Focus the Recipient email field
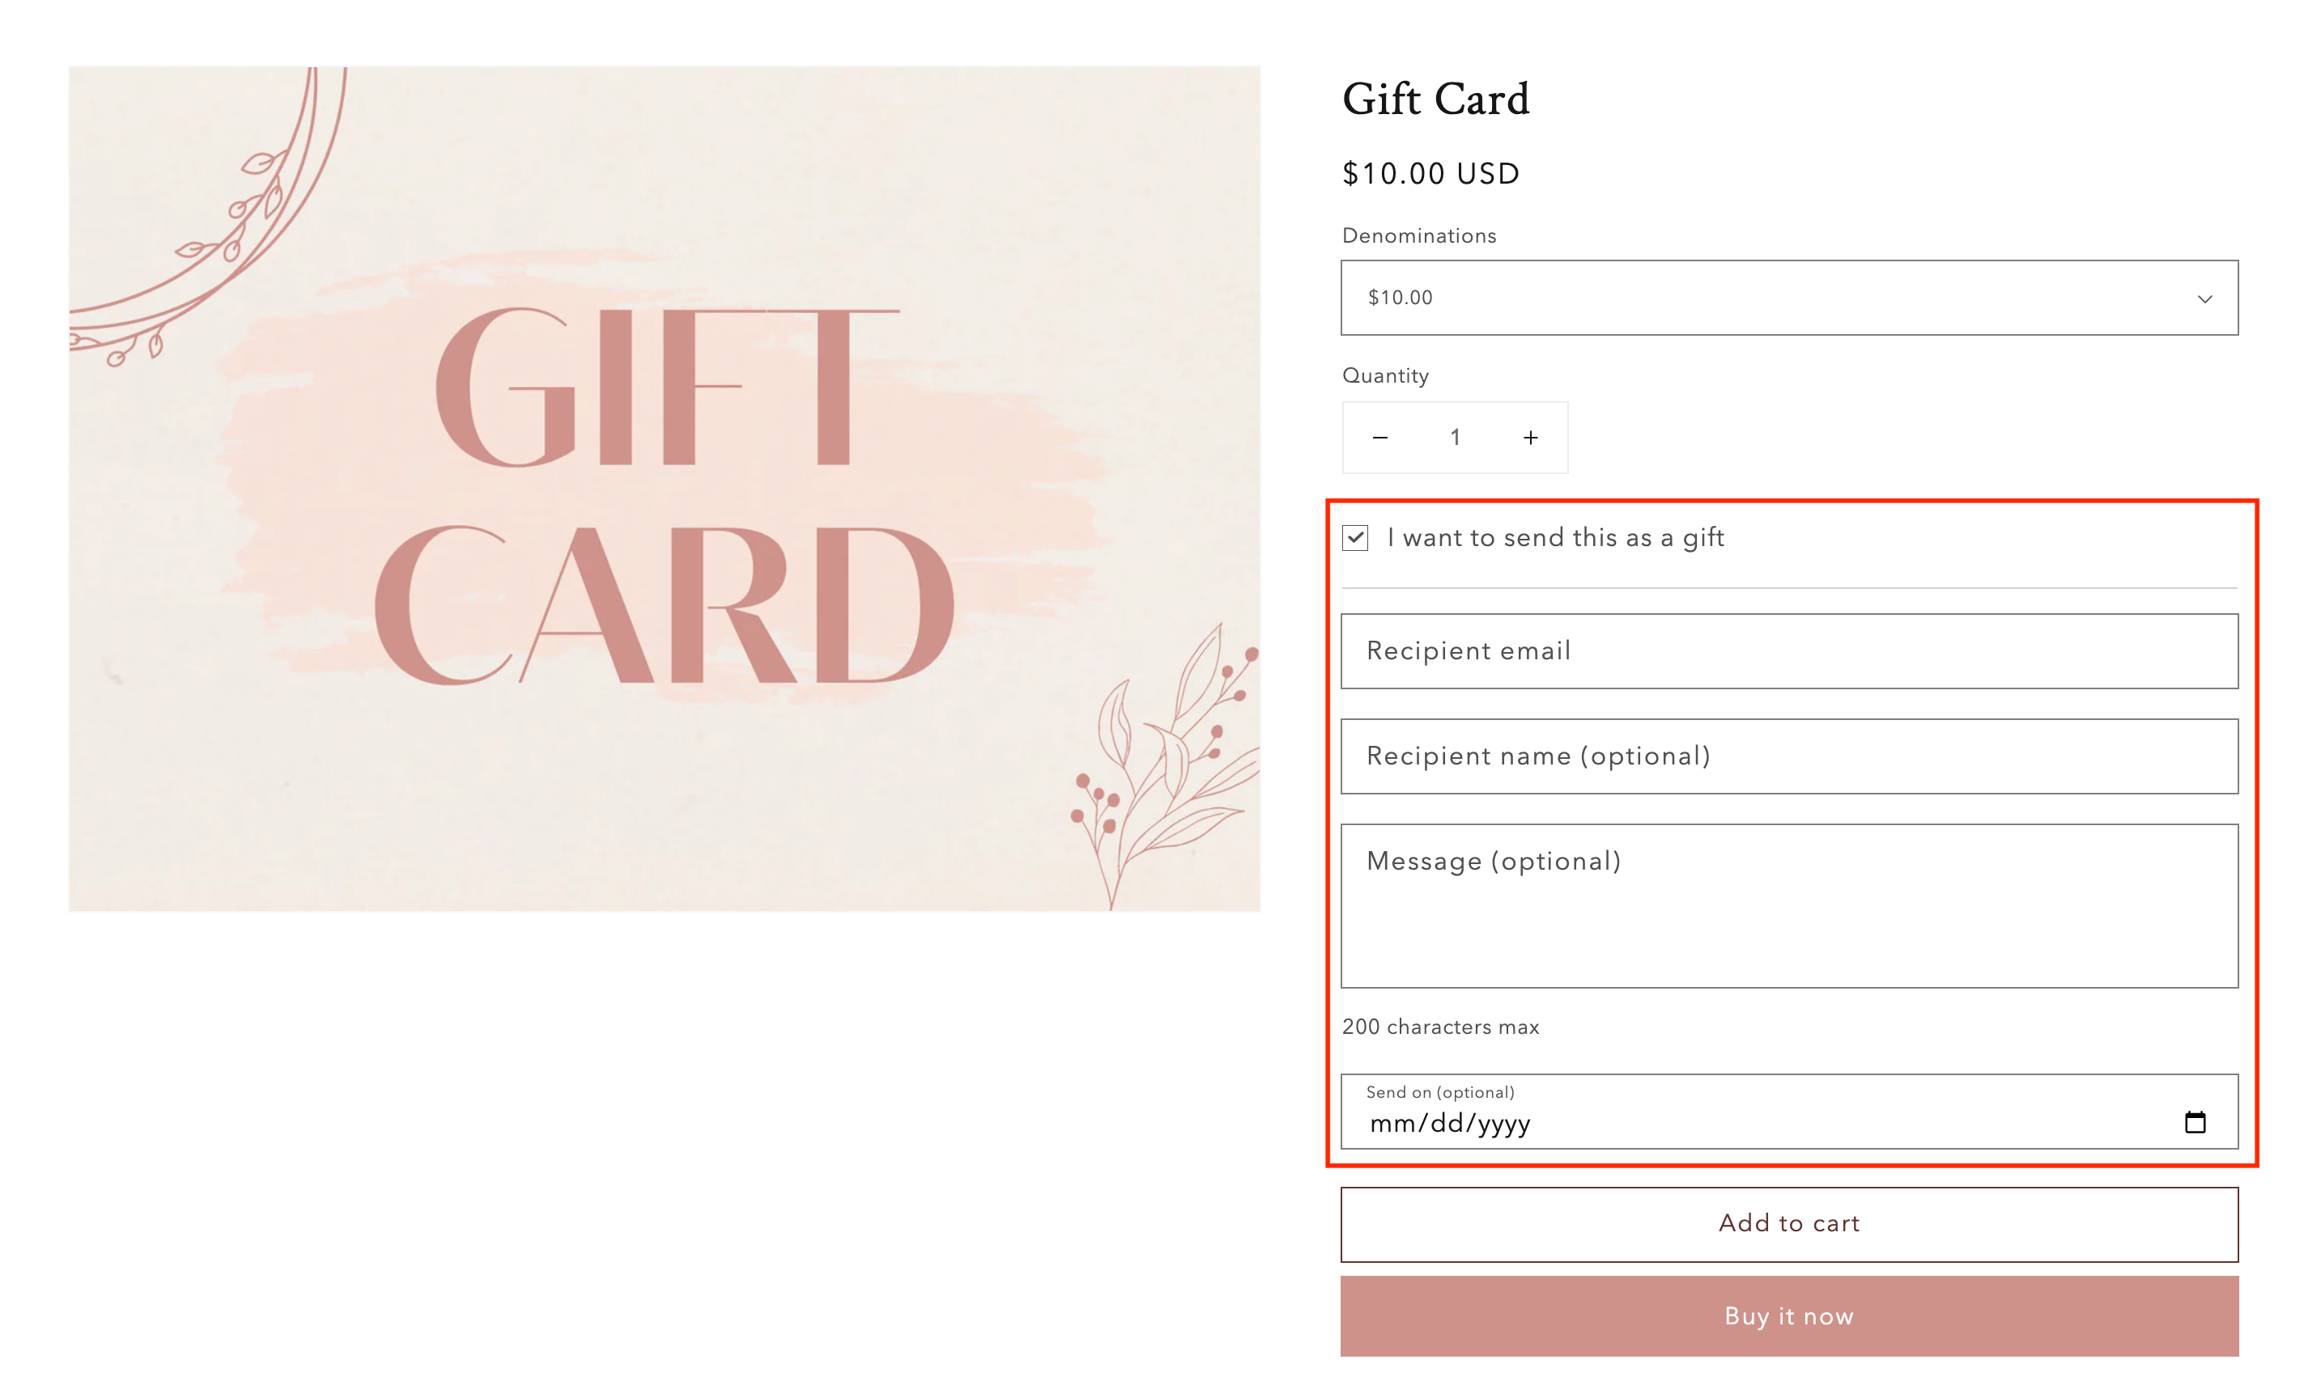The image size is (2304, 1385). click(1789, 651)
